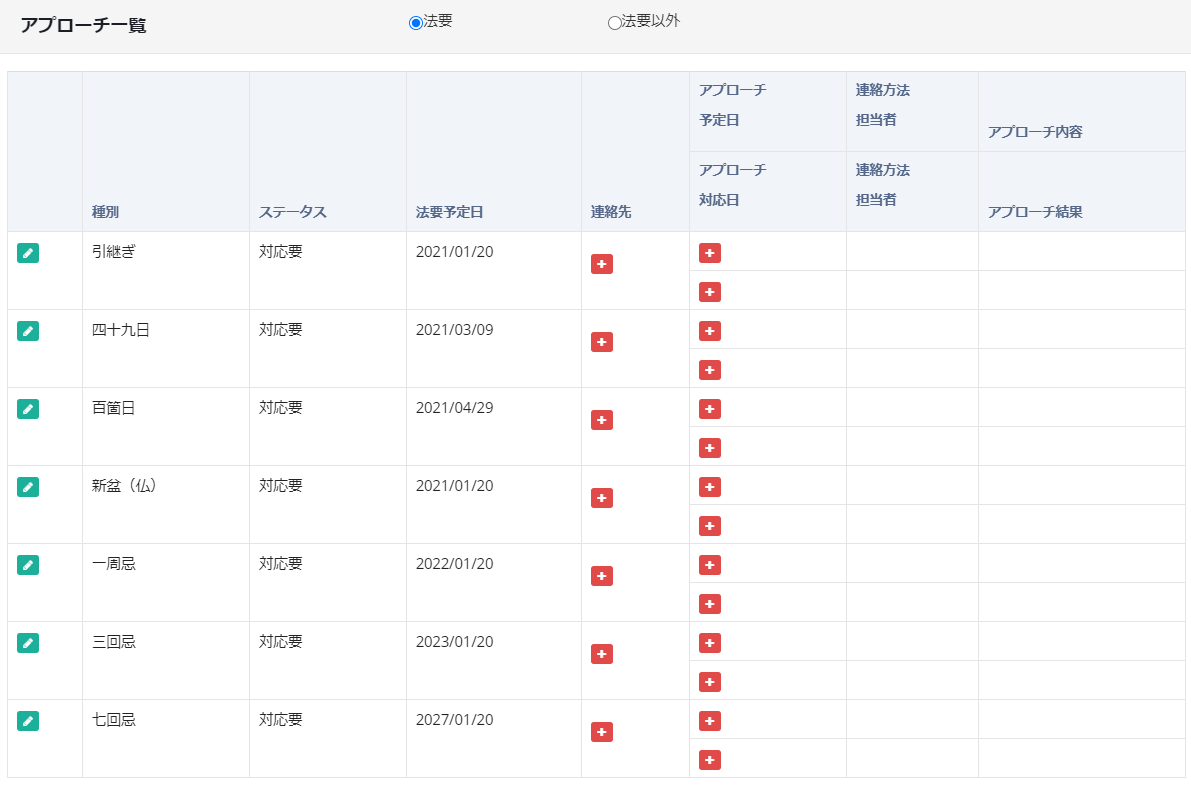The width and height of the screenshot is (1191, 789).
Task: Add 連絡先 for the 七回忌 row
Action: pos(602,732)
